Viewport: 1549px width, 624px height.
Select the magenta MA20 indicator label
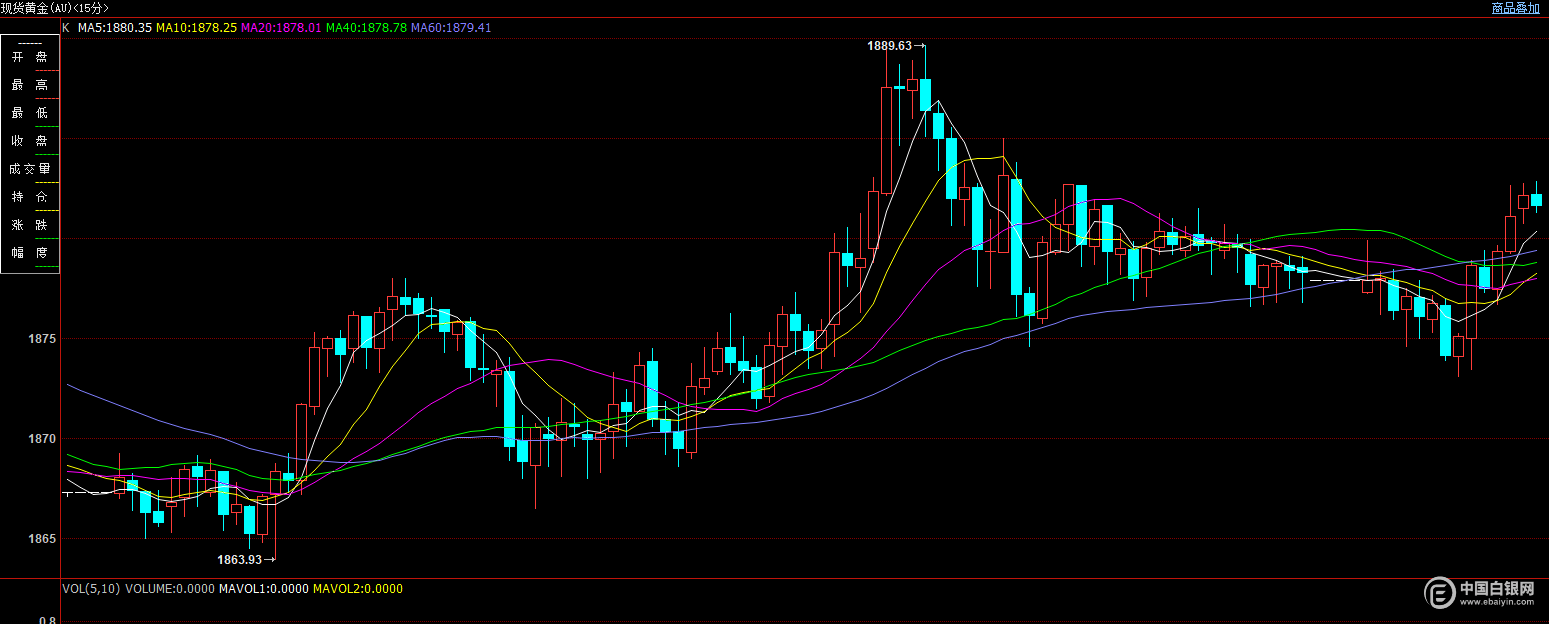pos(281,28)
